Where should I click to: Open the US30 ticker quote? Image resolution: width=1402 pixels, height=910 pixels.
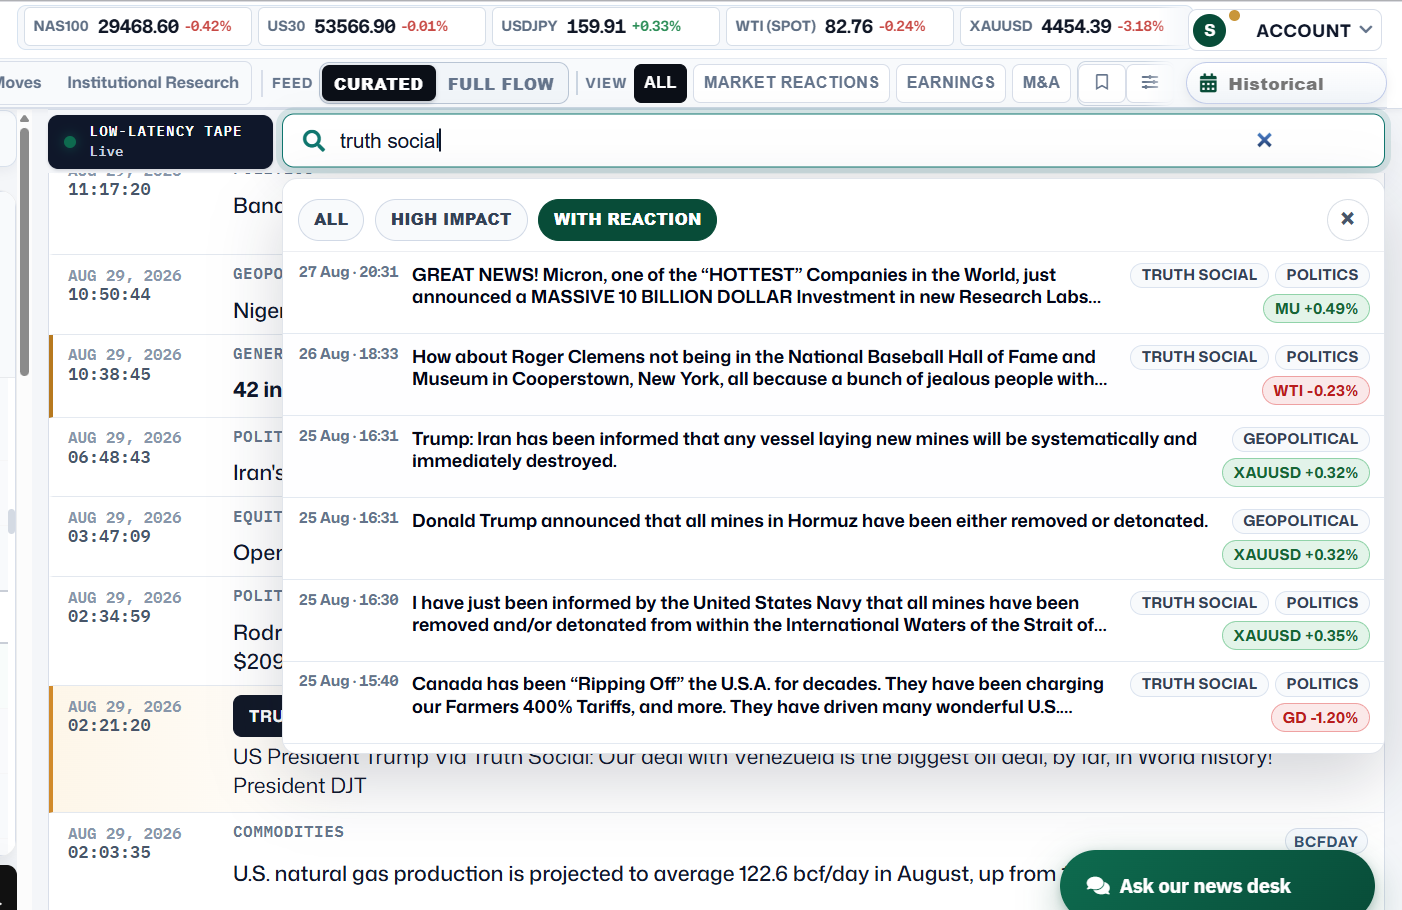372,27
